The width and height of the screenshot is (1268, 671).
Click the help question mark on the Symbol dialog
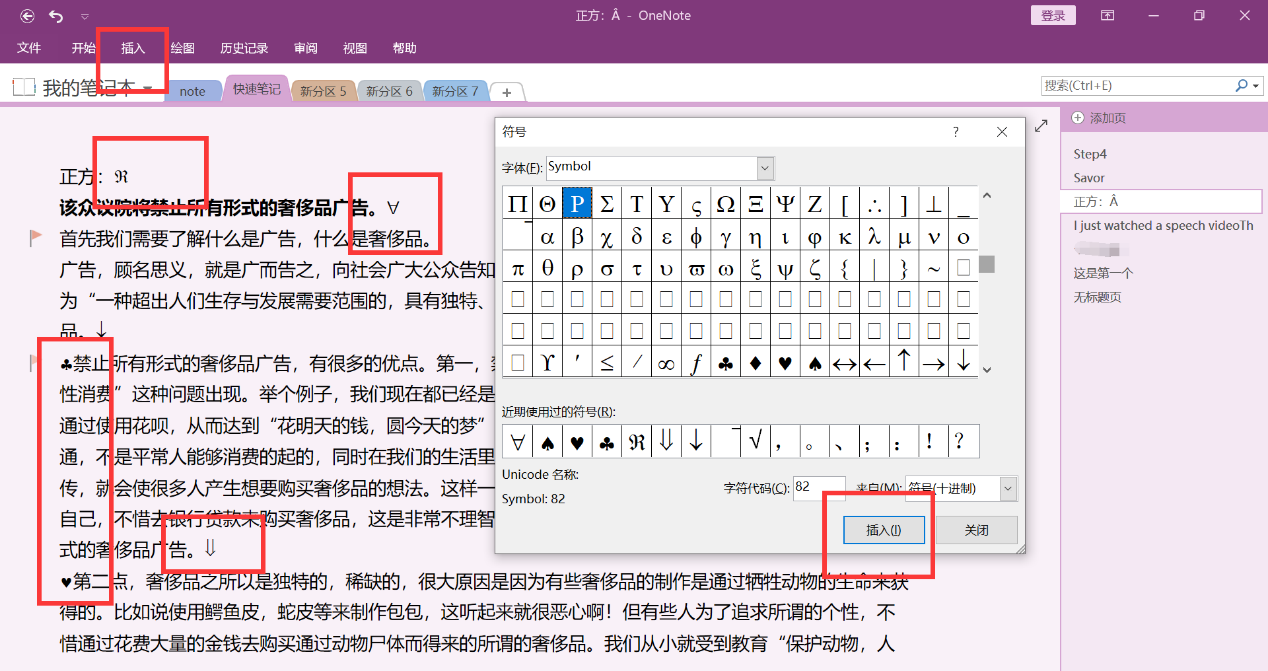click(955, 132)
